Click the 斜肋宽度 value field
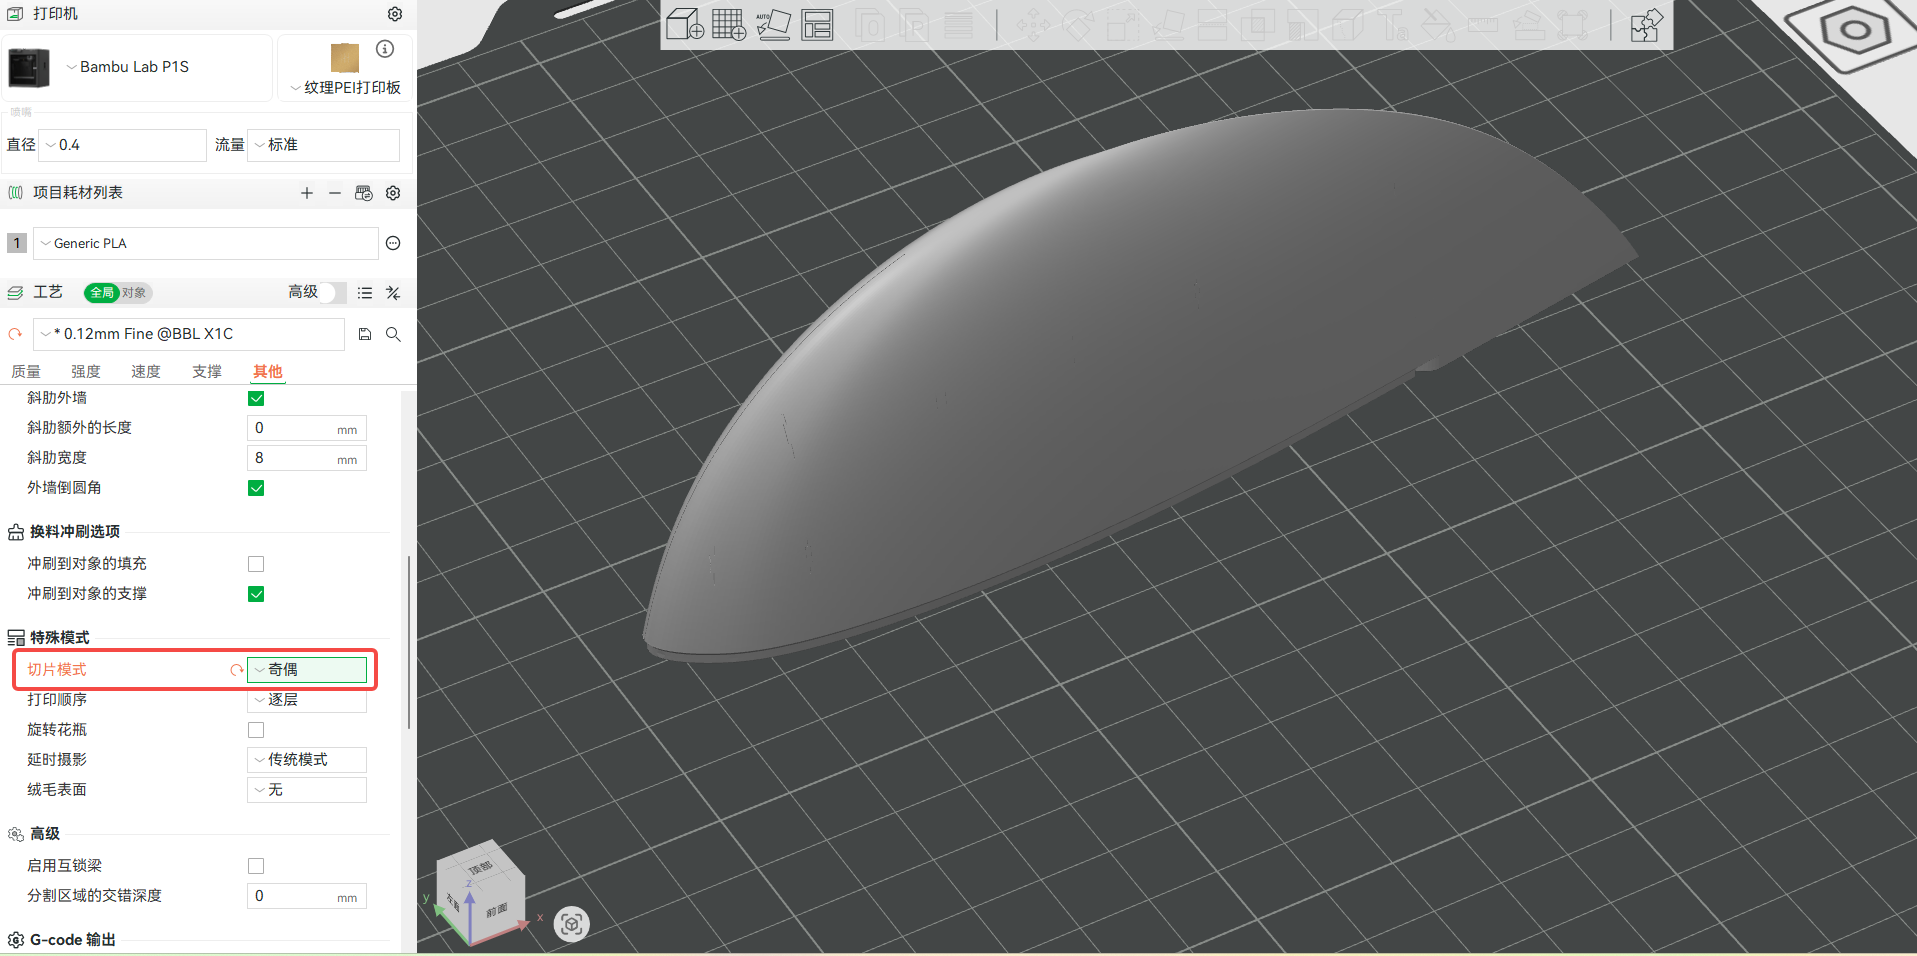The width and height of the screenshot is (1917, 956). tap(307, 458)
